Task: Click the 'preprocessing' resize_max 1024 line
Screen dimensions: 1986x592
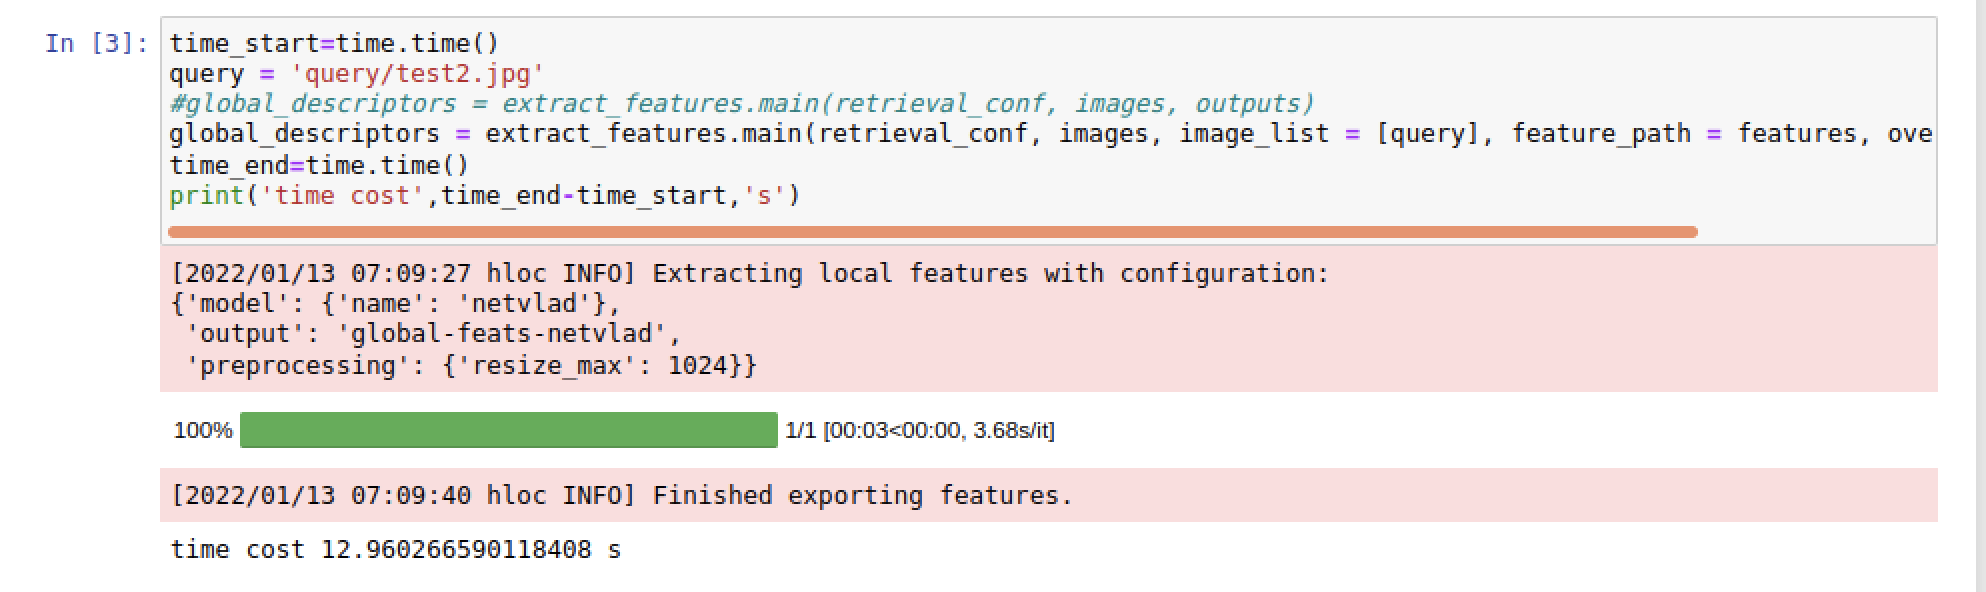Action: pos(471,364)
